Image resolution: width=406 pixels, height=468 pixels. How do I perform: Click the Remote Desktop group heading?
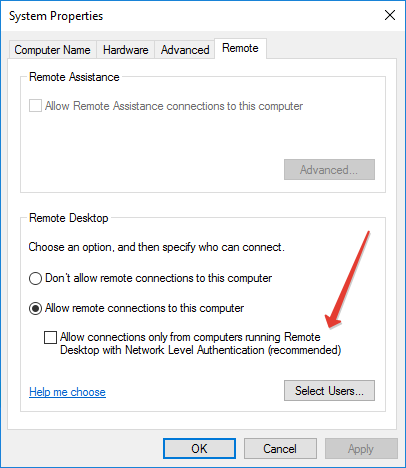[x=69, y=218]
